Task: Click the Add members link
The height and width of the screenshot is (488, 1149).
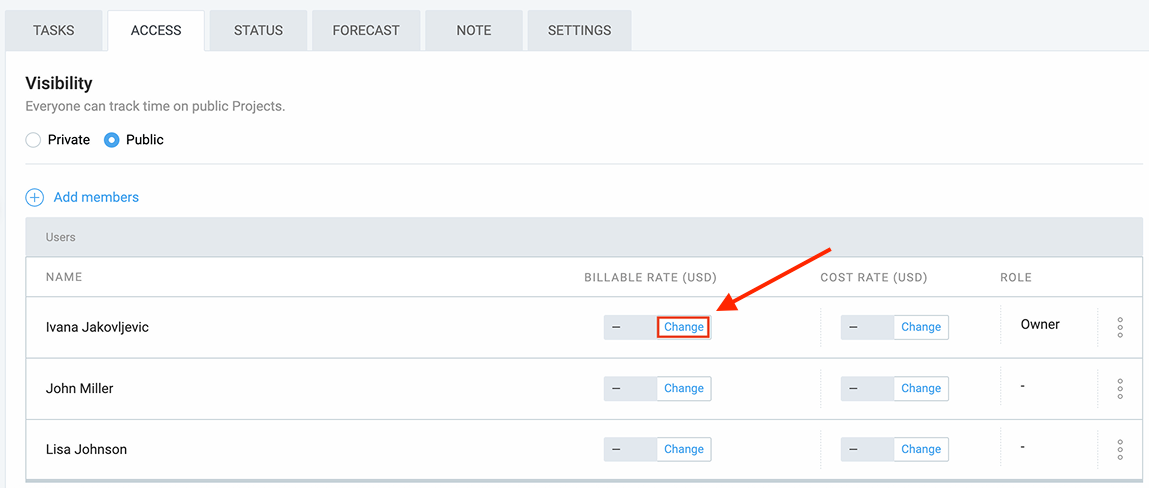Action: tap(96, 198)
